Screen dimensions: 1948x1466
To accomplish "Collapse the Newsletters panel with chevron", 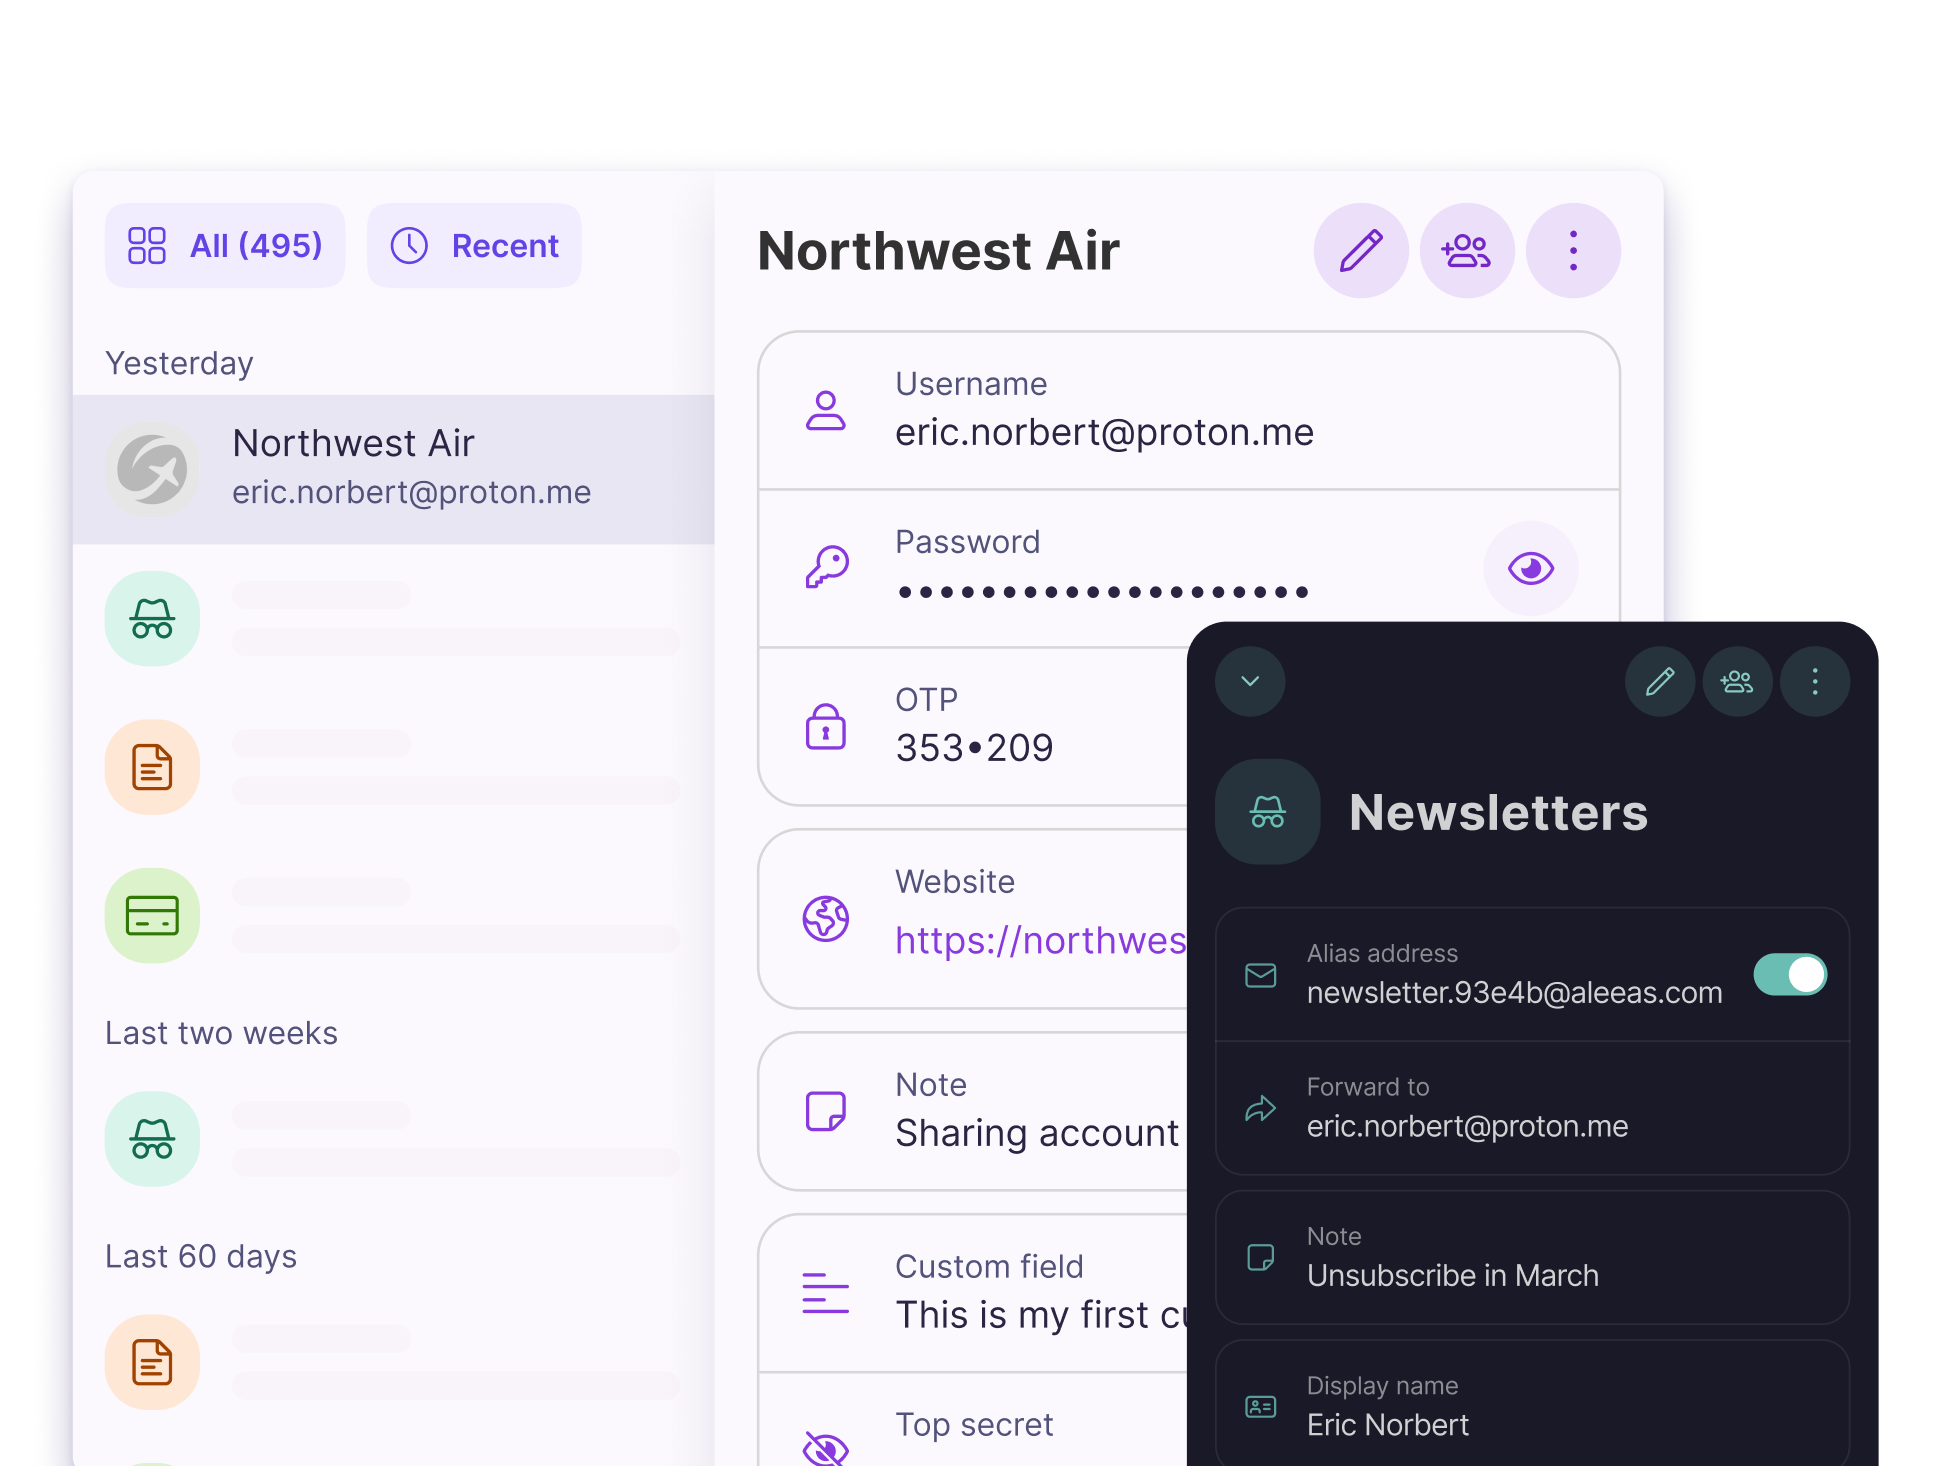I will pyautogui.click(x=1250, y=681).
